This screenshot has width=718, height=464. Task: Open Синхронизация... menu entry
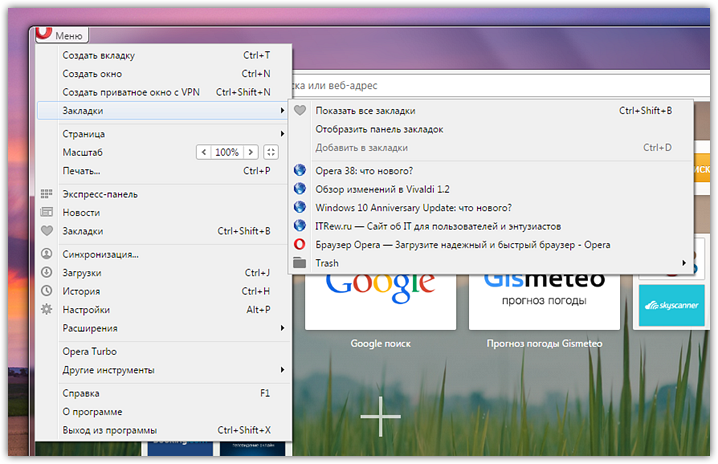[163, 254]
